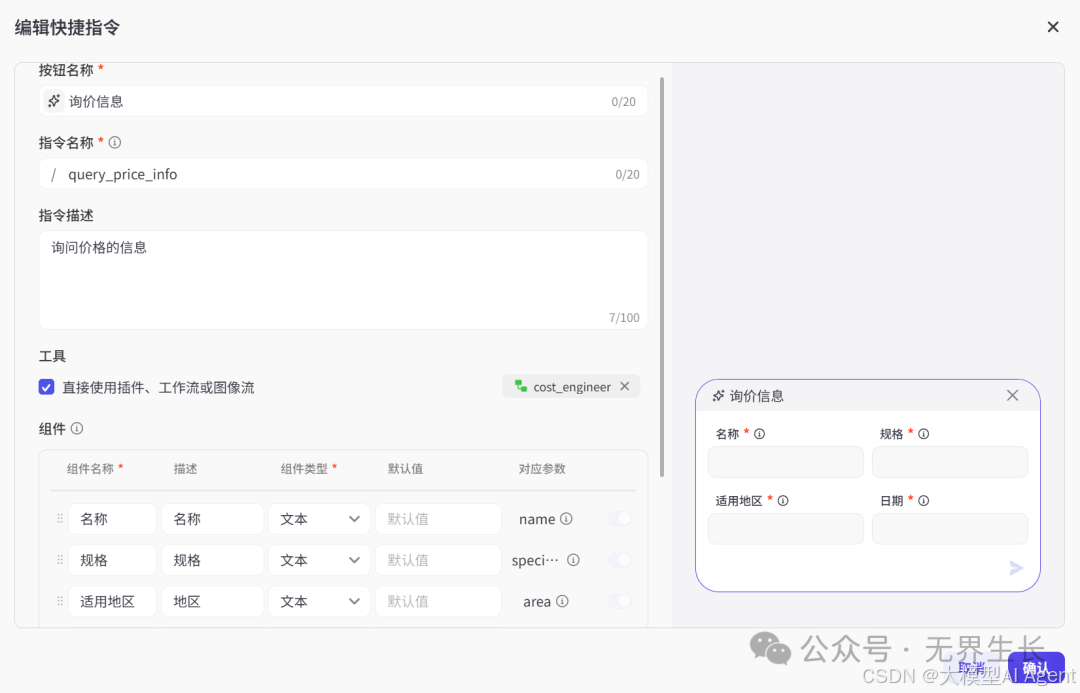Open component type dropdown in 名称 row
Screen dimensions: 1080x693
(319, 519)
